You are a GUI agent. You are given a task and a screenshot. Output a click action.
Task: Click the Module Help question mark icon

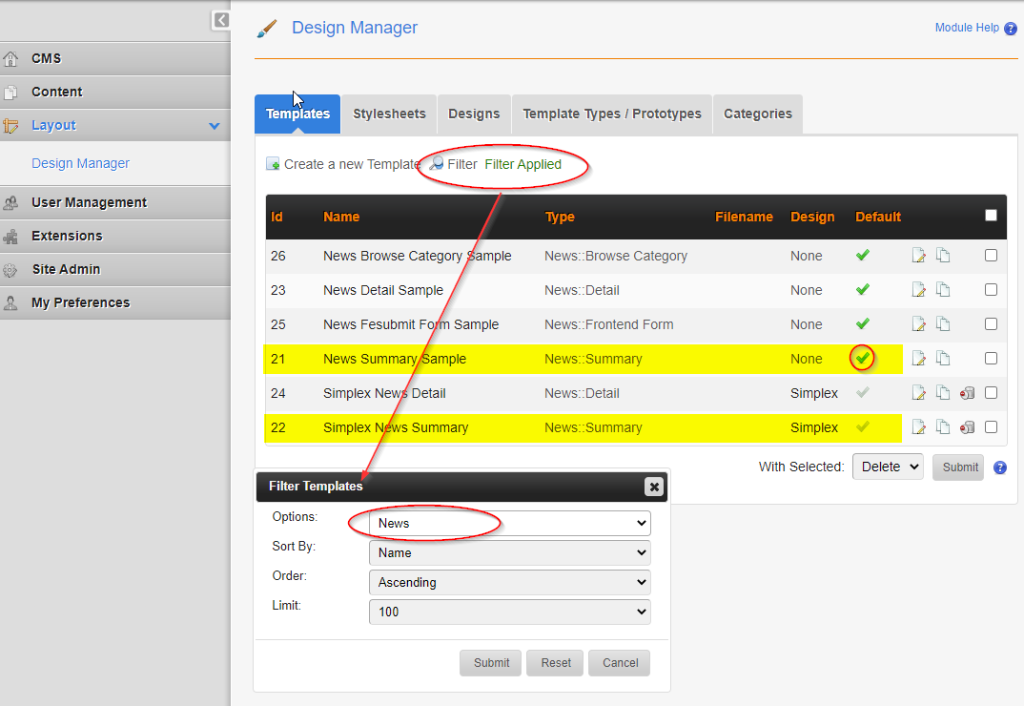1011,29
